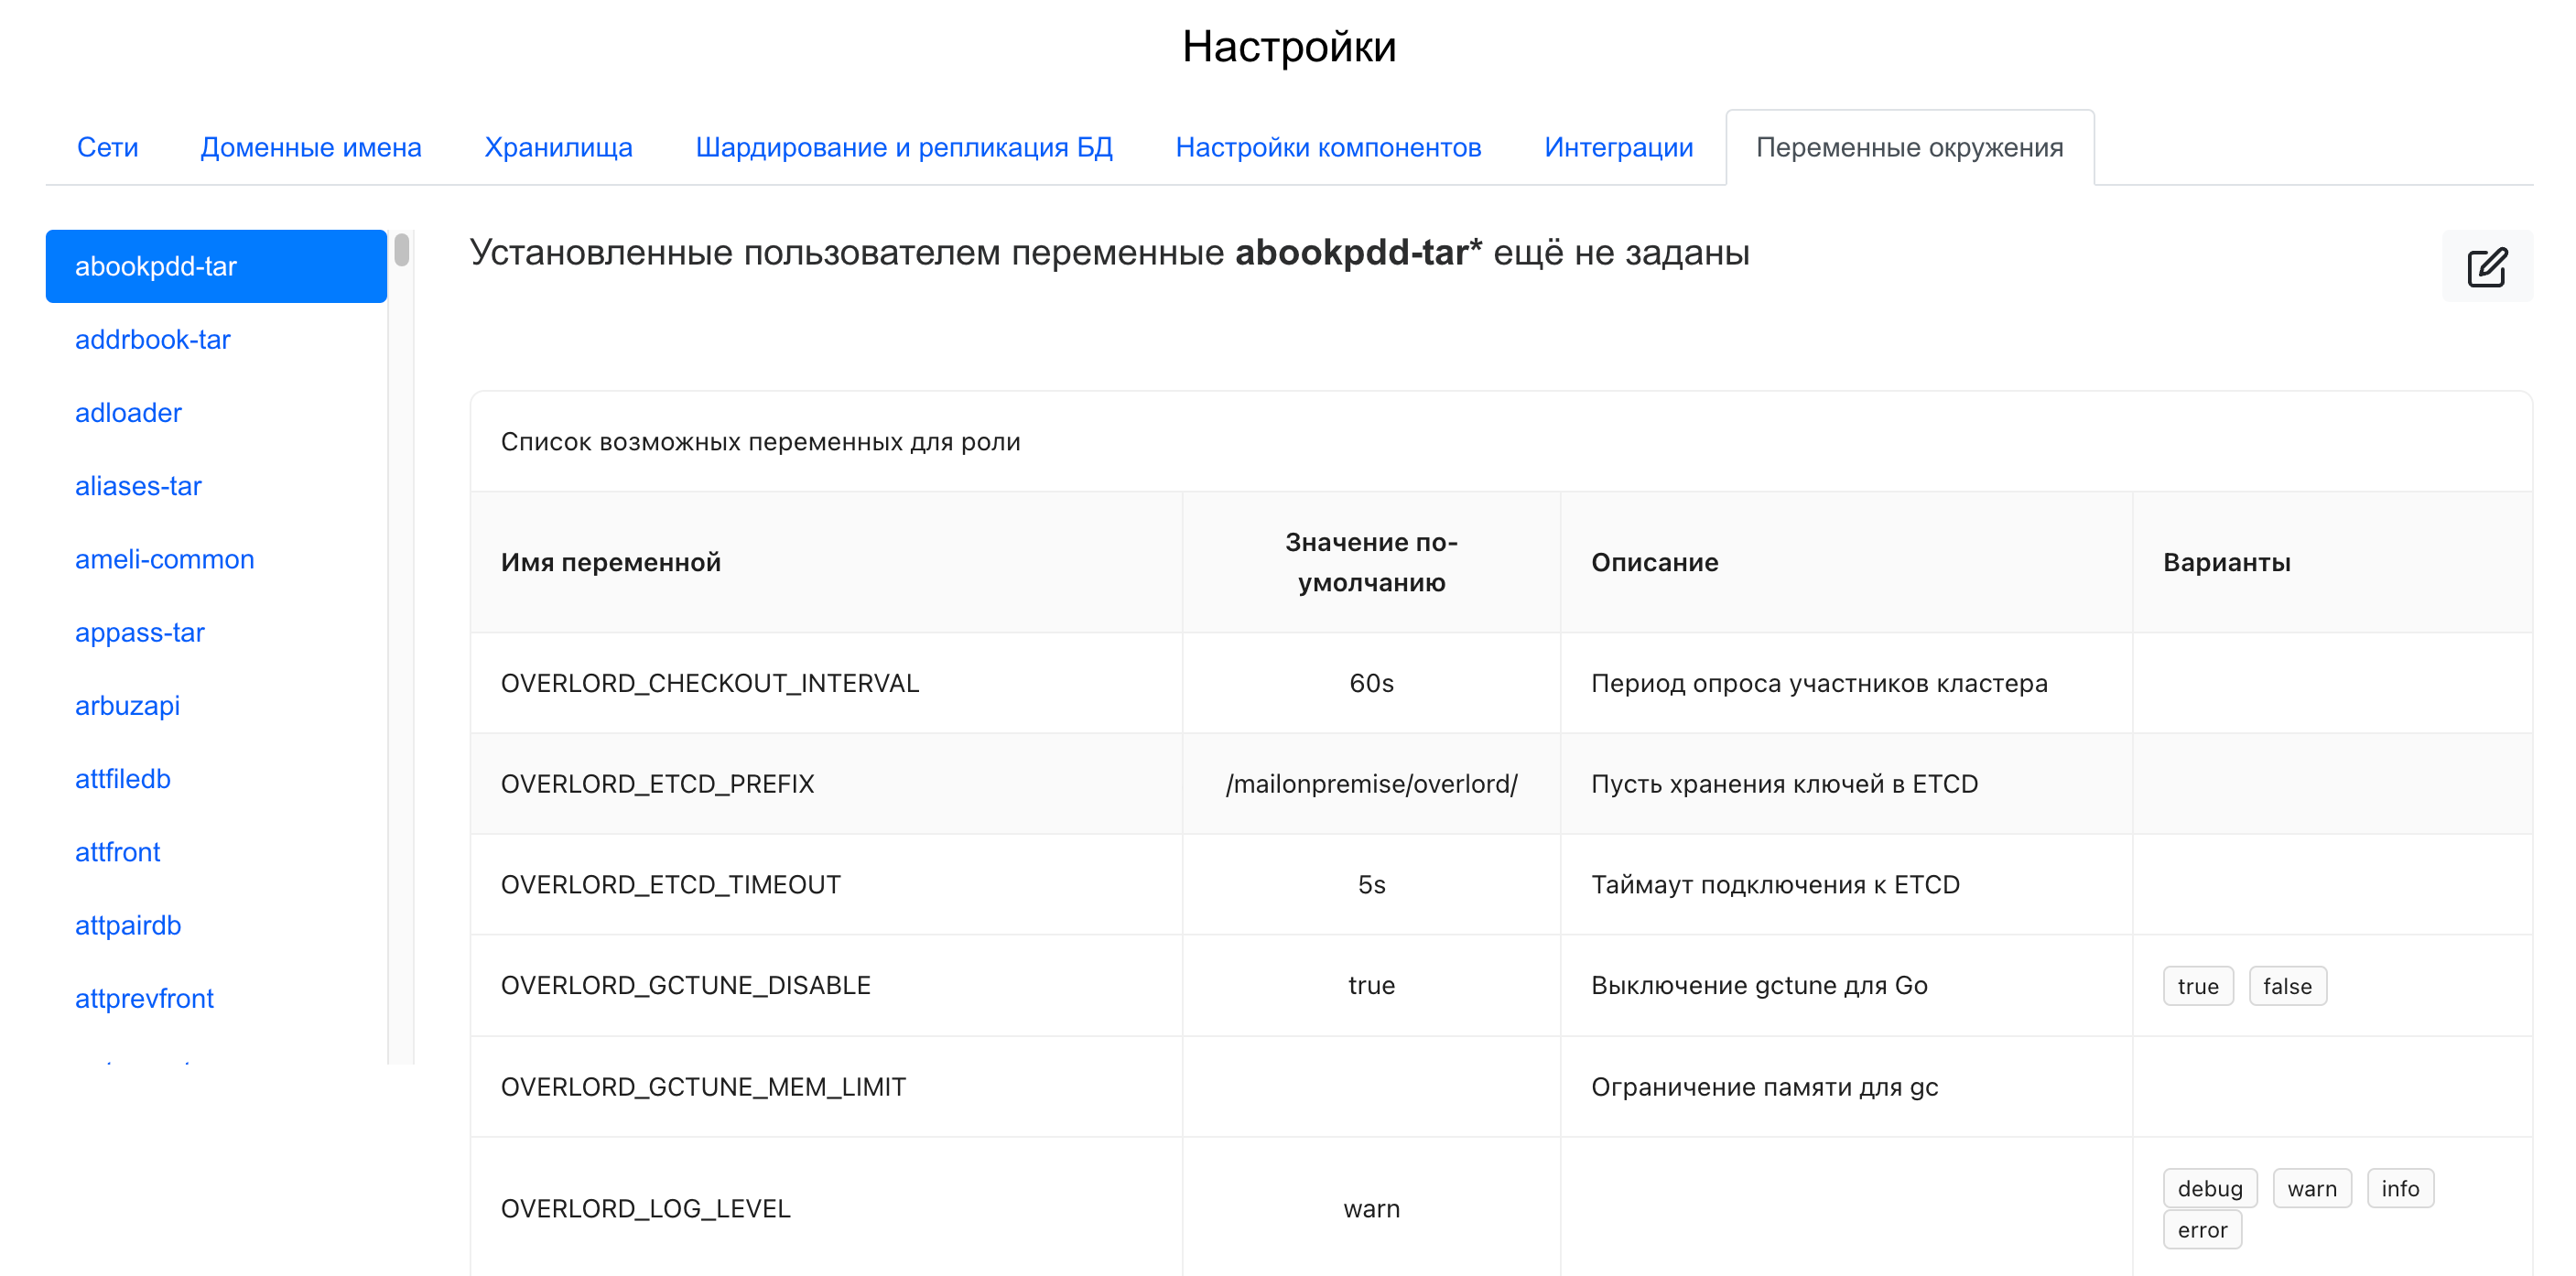The width and height of the screenshot is (2576, 1276).
Task: Select the aliases-tar role
Action: [138, 486]
